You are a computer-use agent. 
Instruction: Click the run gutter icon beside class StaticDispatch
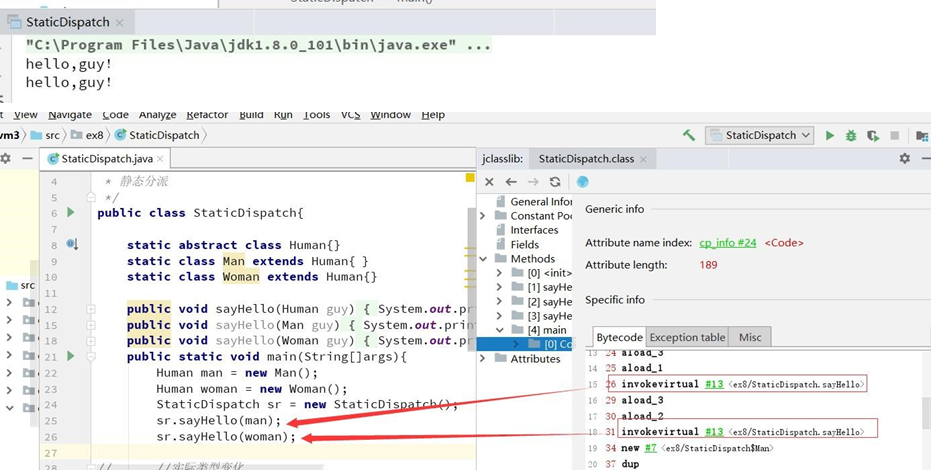(71, 212)
